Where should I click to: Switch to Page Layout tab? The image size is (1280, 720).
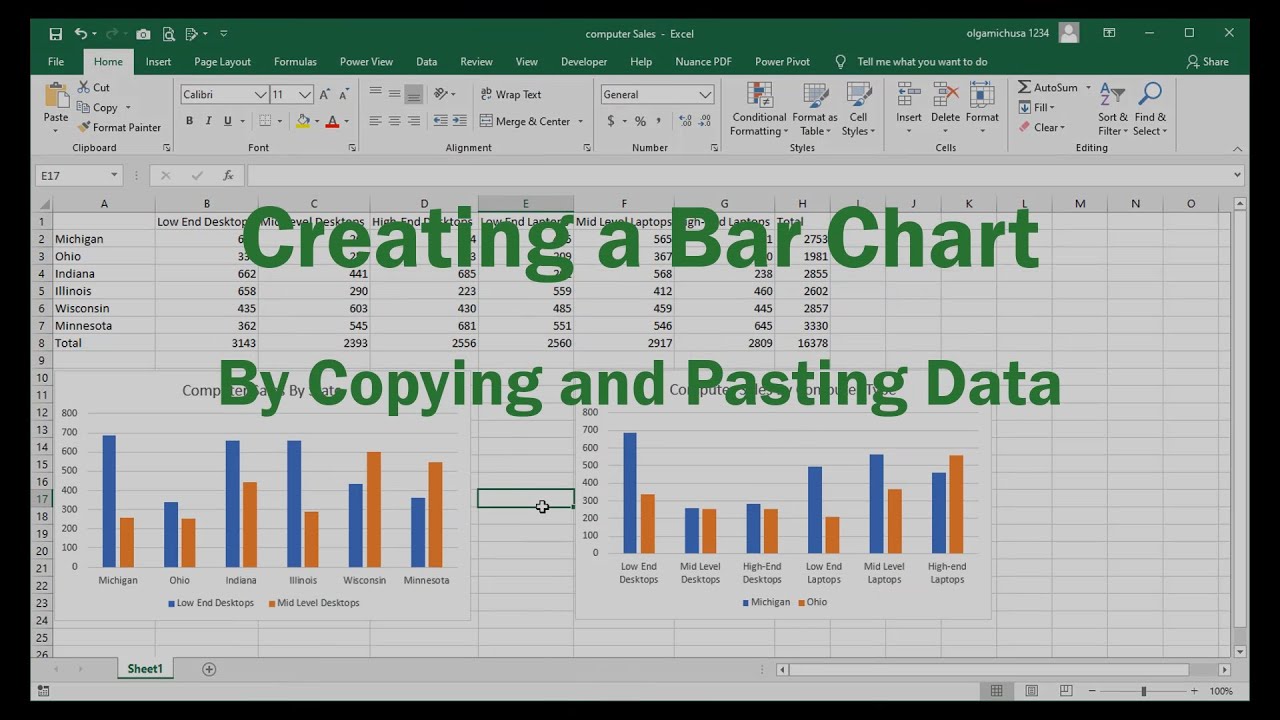click(222, 61)
